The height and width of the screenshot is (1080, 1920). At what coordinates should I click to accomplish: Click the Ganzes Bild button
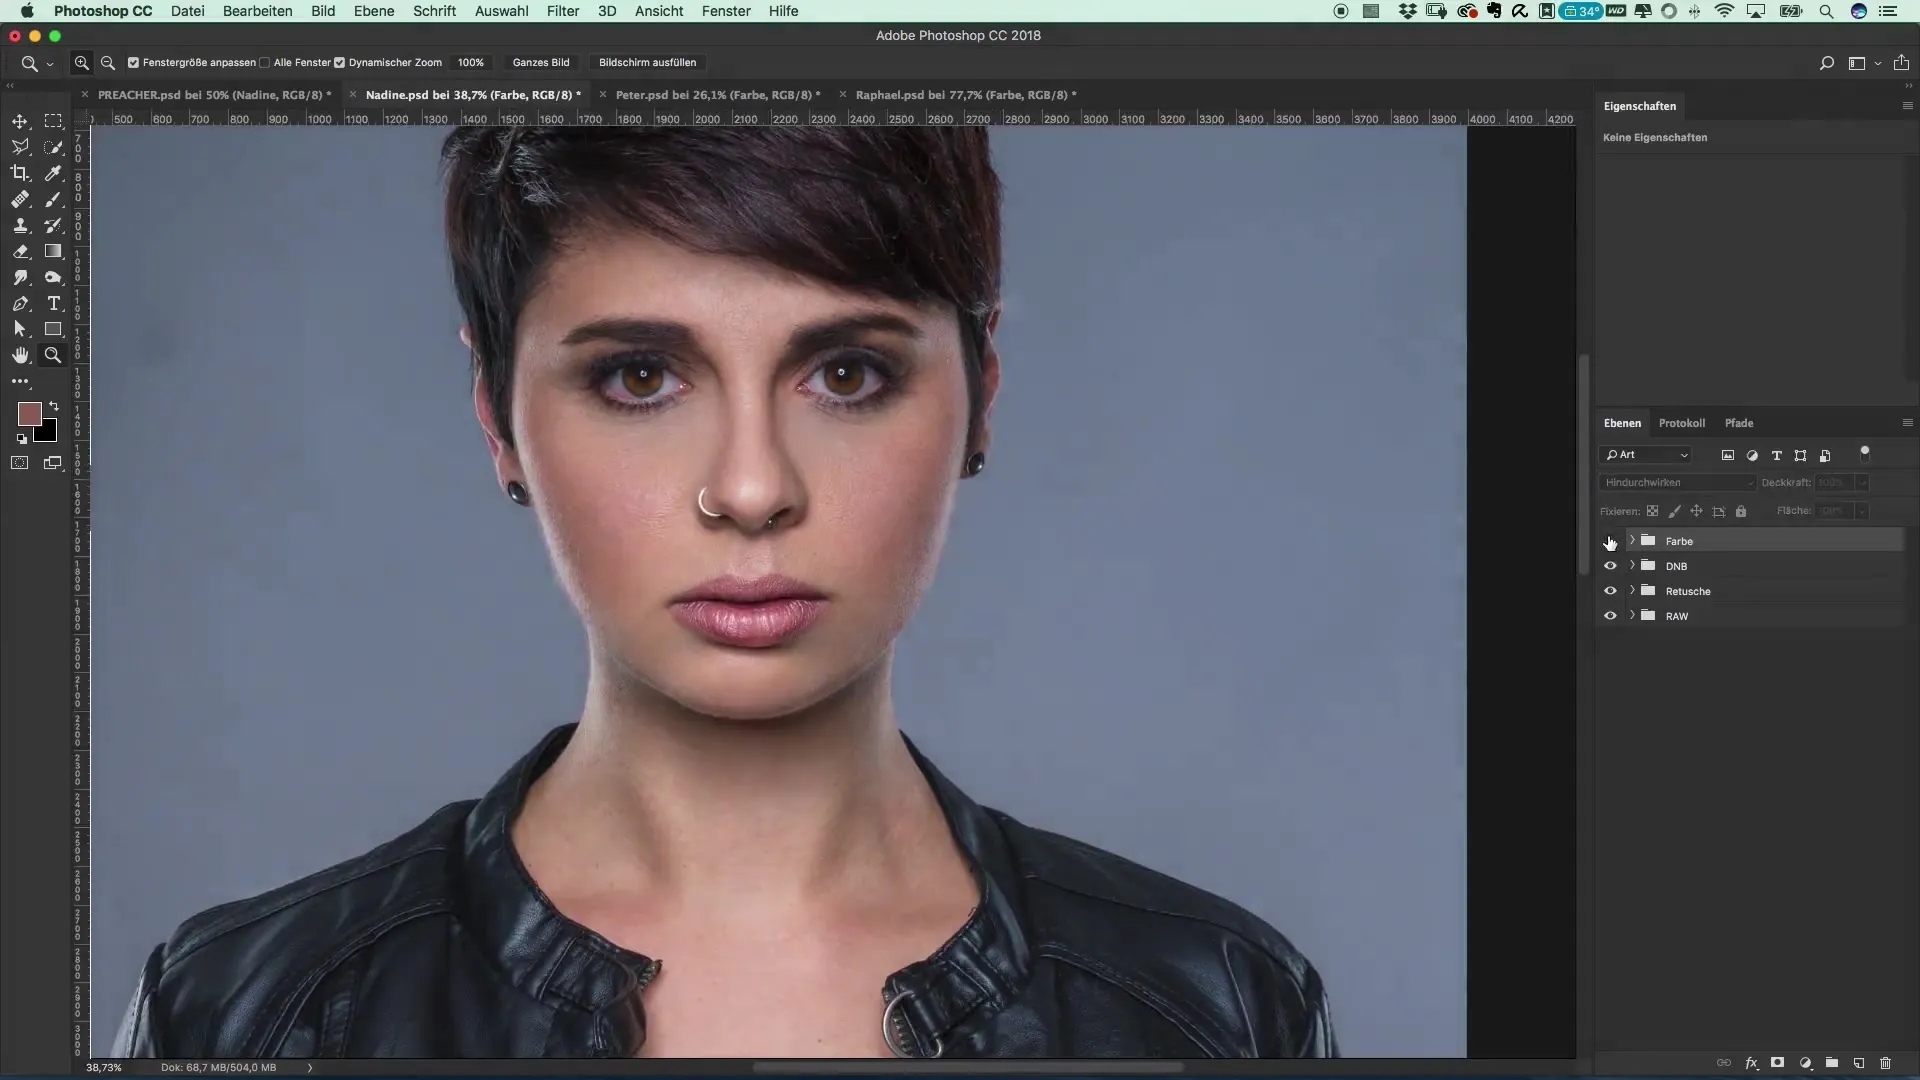tap(541, 62)
